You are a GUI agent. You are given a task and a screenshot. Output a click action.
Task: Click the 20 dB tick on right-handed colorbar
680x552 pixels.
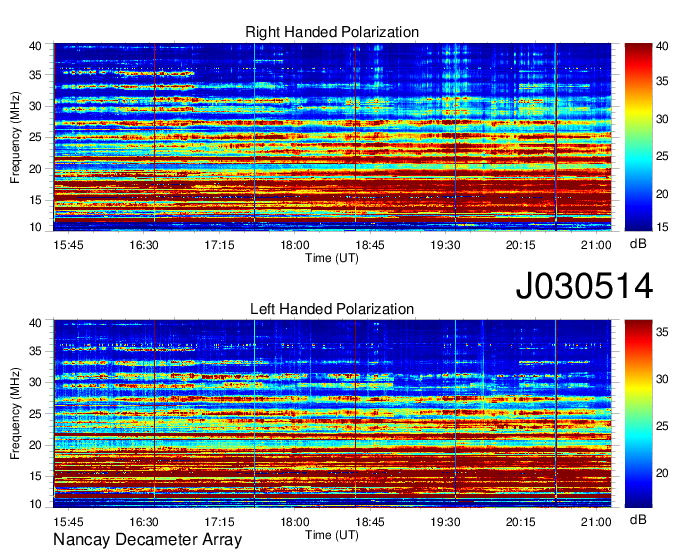click(662, 194)
